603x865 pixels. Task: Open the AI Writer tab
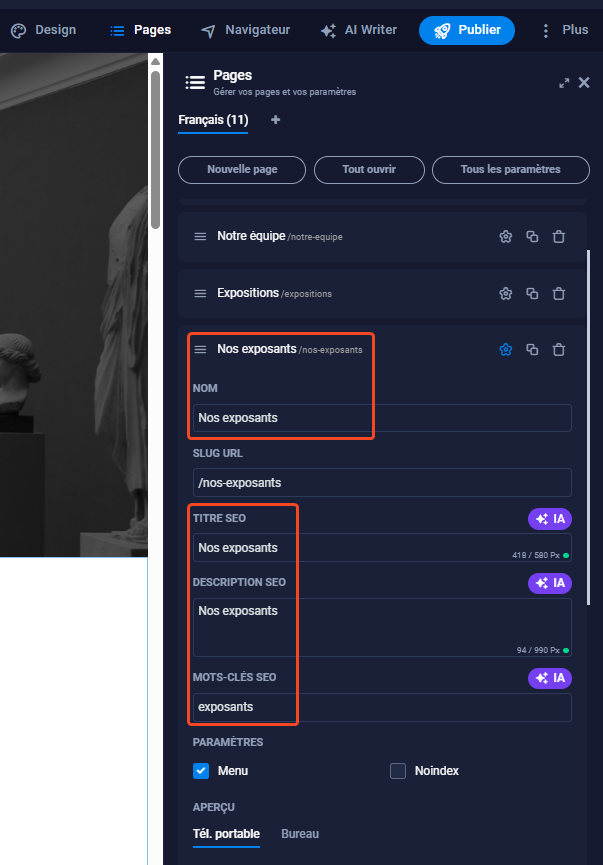tap(359, 30)
